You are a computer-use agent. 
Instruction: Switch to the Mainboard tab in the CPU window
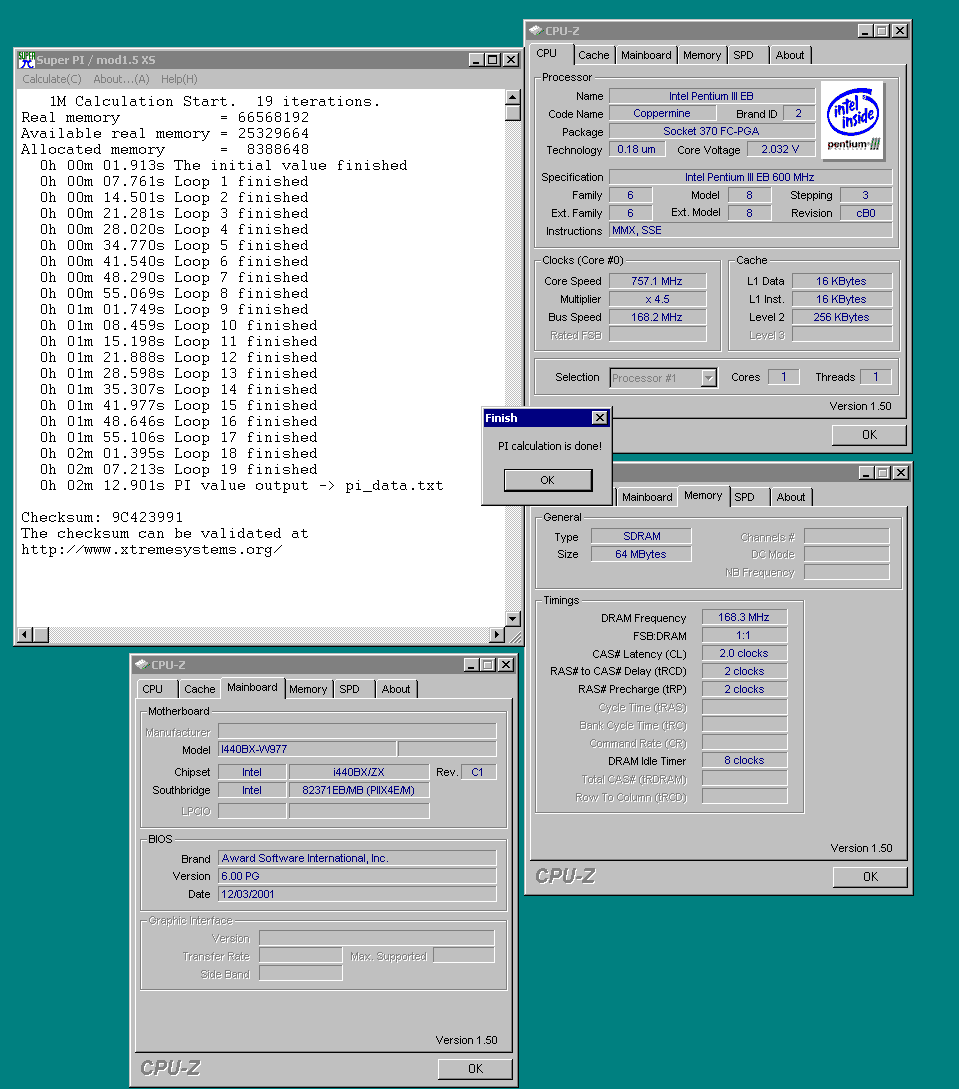646,55
